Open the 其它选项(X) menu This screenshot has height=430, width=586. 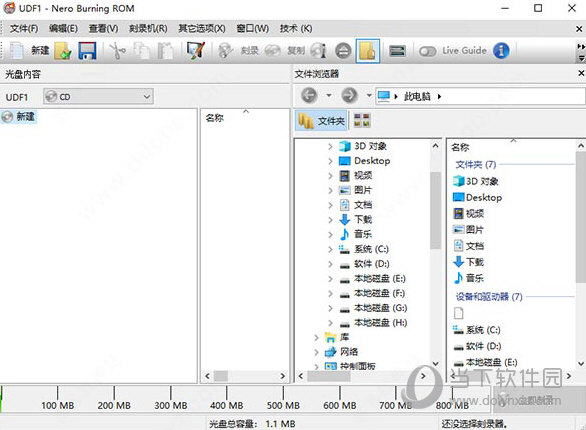202,28
